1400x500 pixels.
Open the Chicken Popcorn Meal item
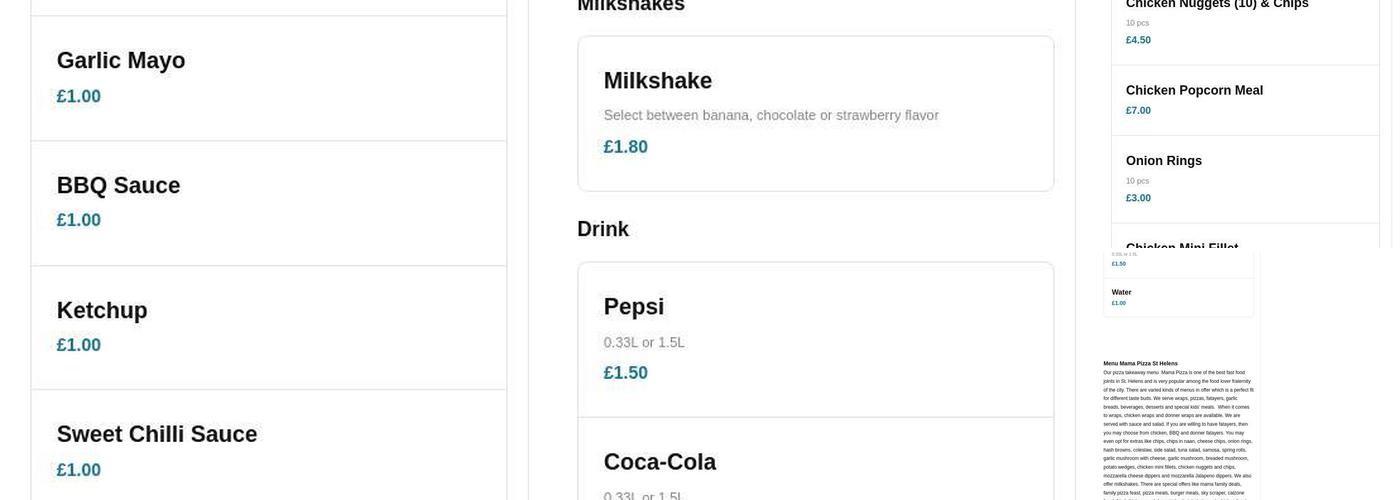1194,91
